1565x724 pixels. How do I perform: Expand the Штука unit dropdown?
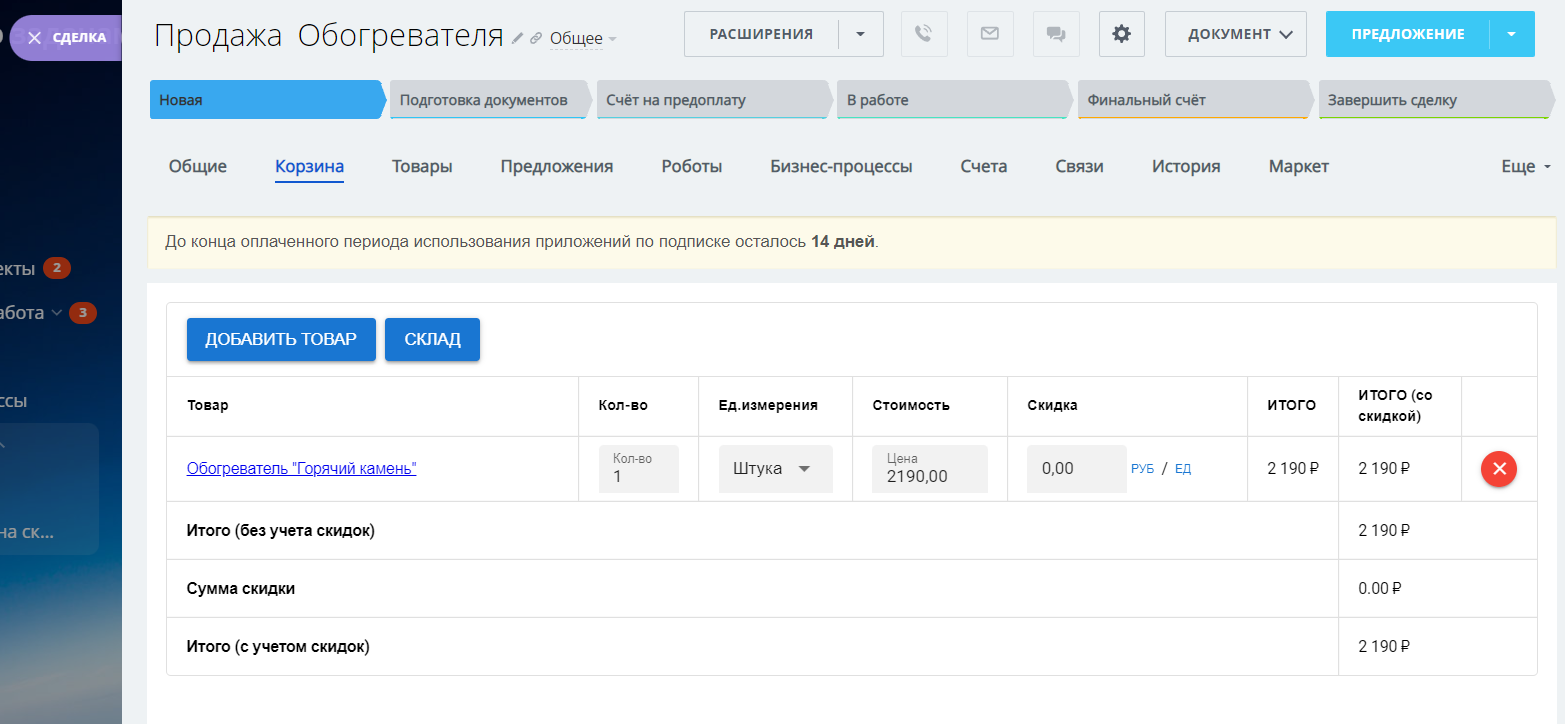point(775,469)
